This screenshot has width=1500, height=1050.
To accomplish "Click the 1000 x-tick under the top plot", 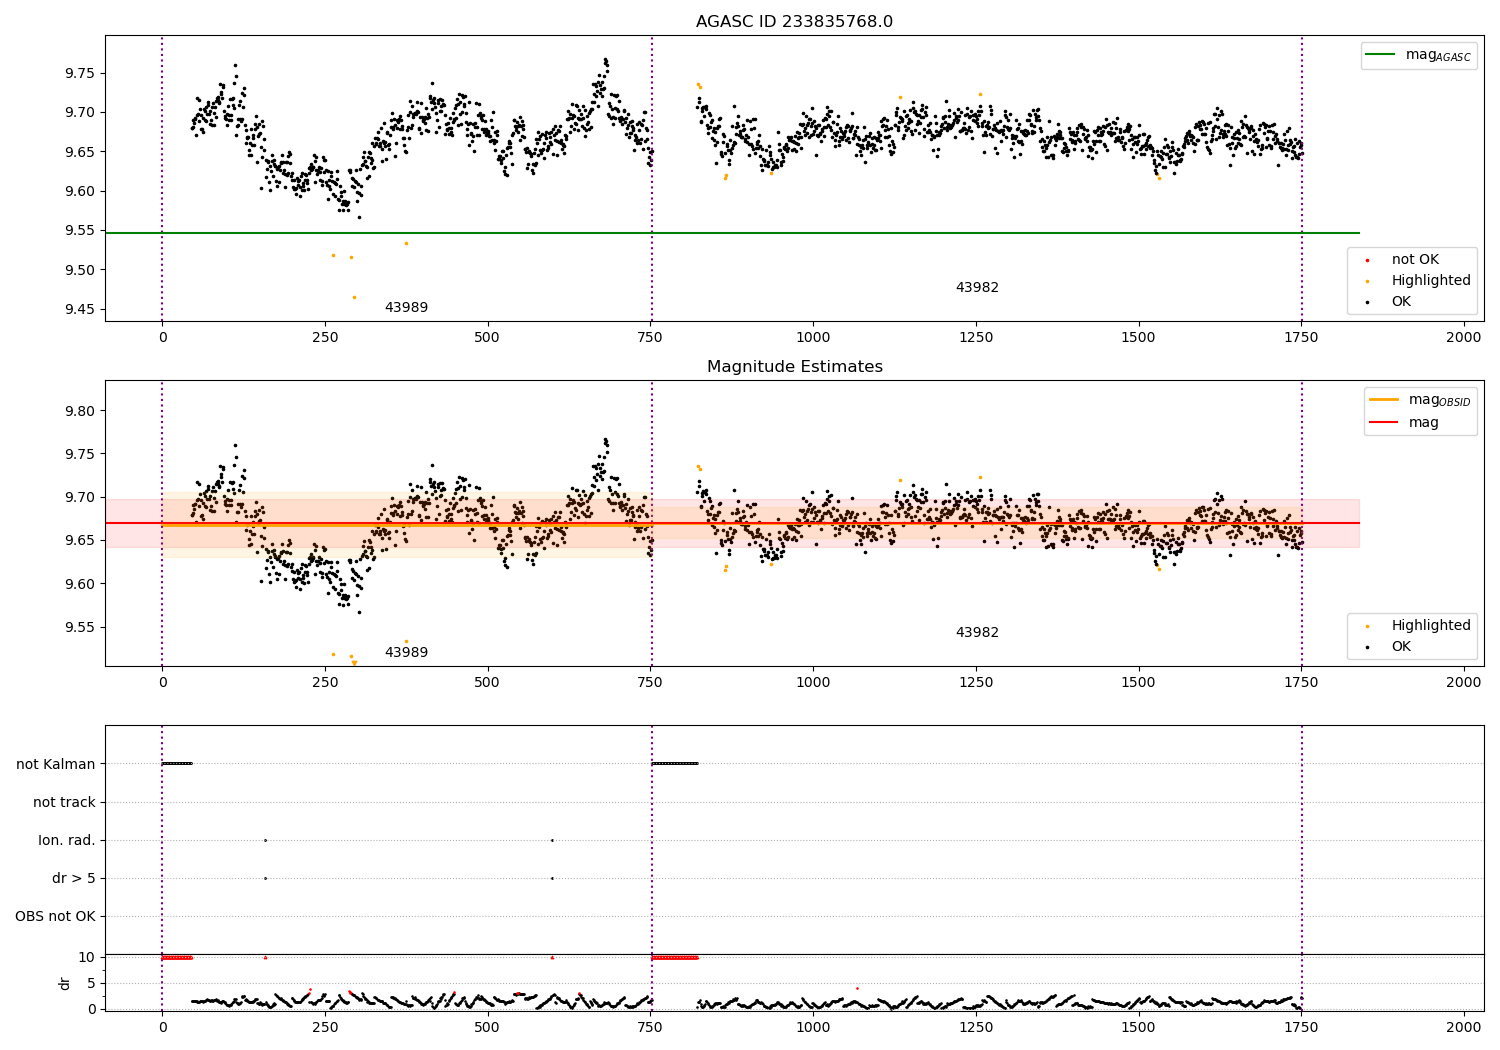I will coord(813,338).
